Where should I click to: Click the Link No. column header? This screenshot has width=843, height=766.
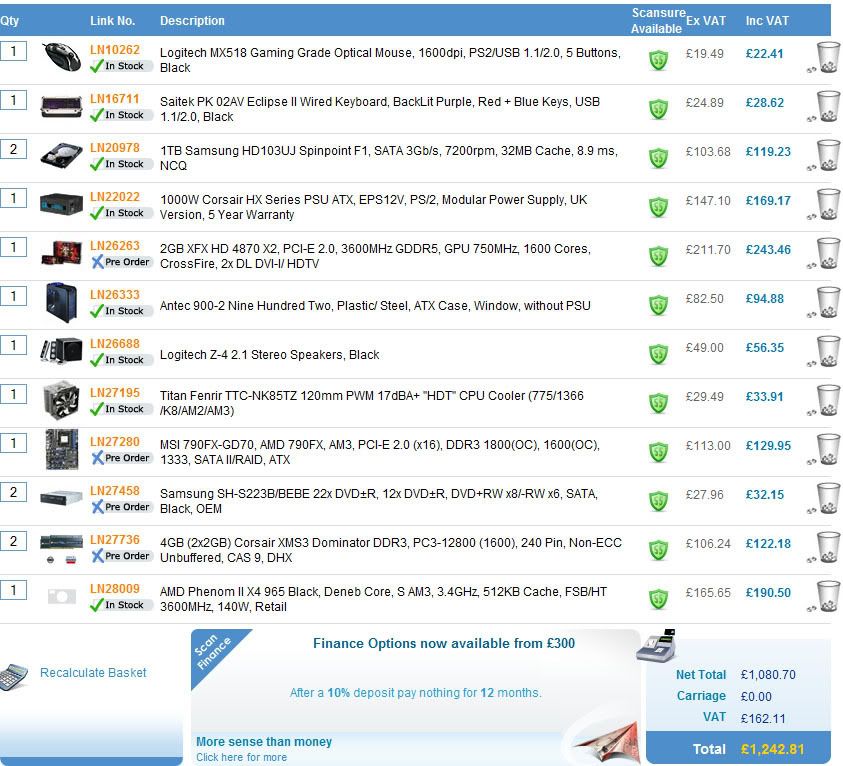(x=112, y=21)
